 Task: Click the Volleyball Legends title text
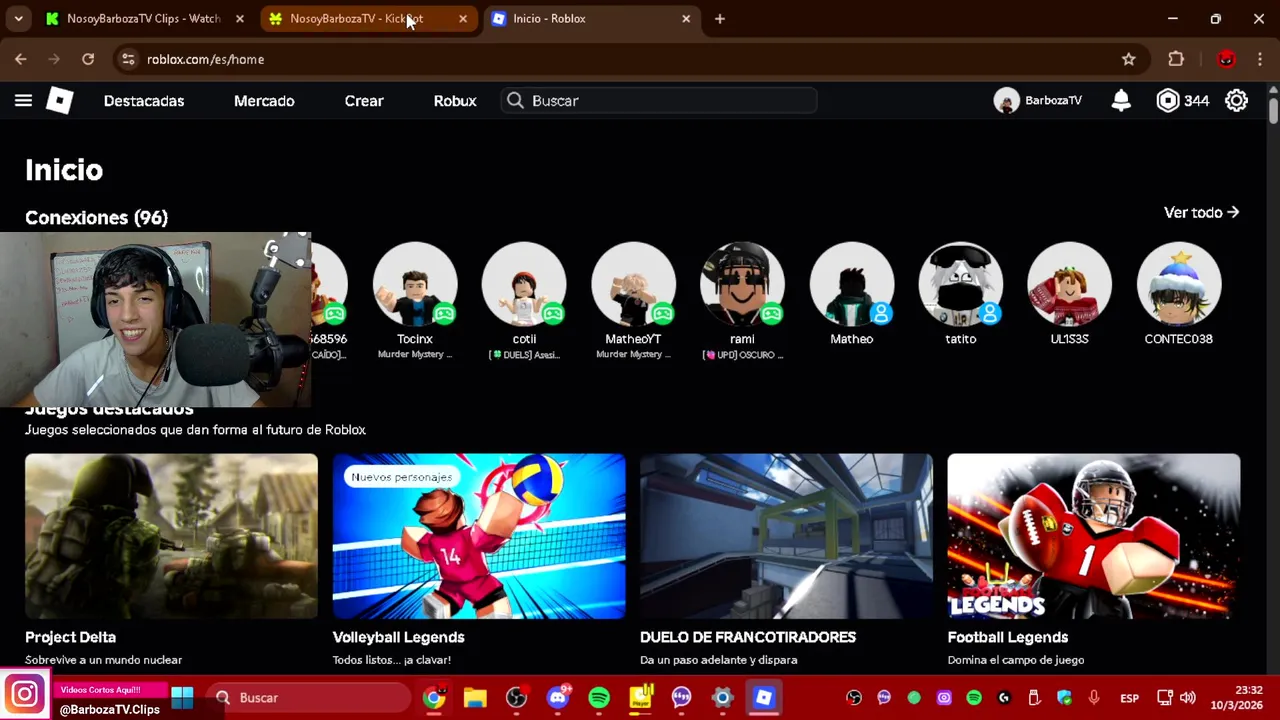[398, 637]
